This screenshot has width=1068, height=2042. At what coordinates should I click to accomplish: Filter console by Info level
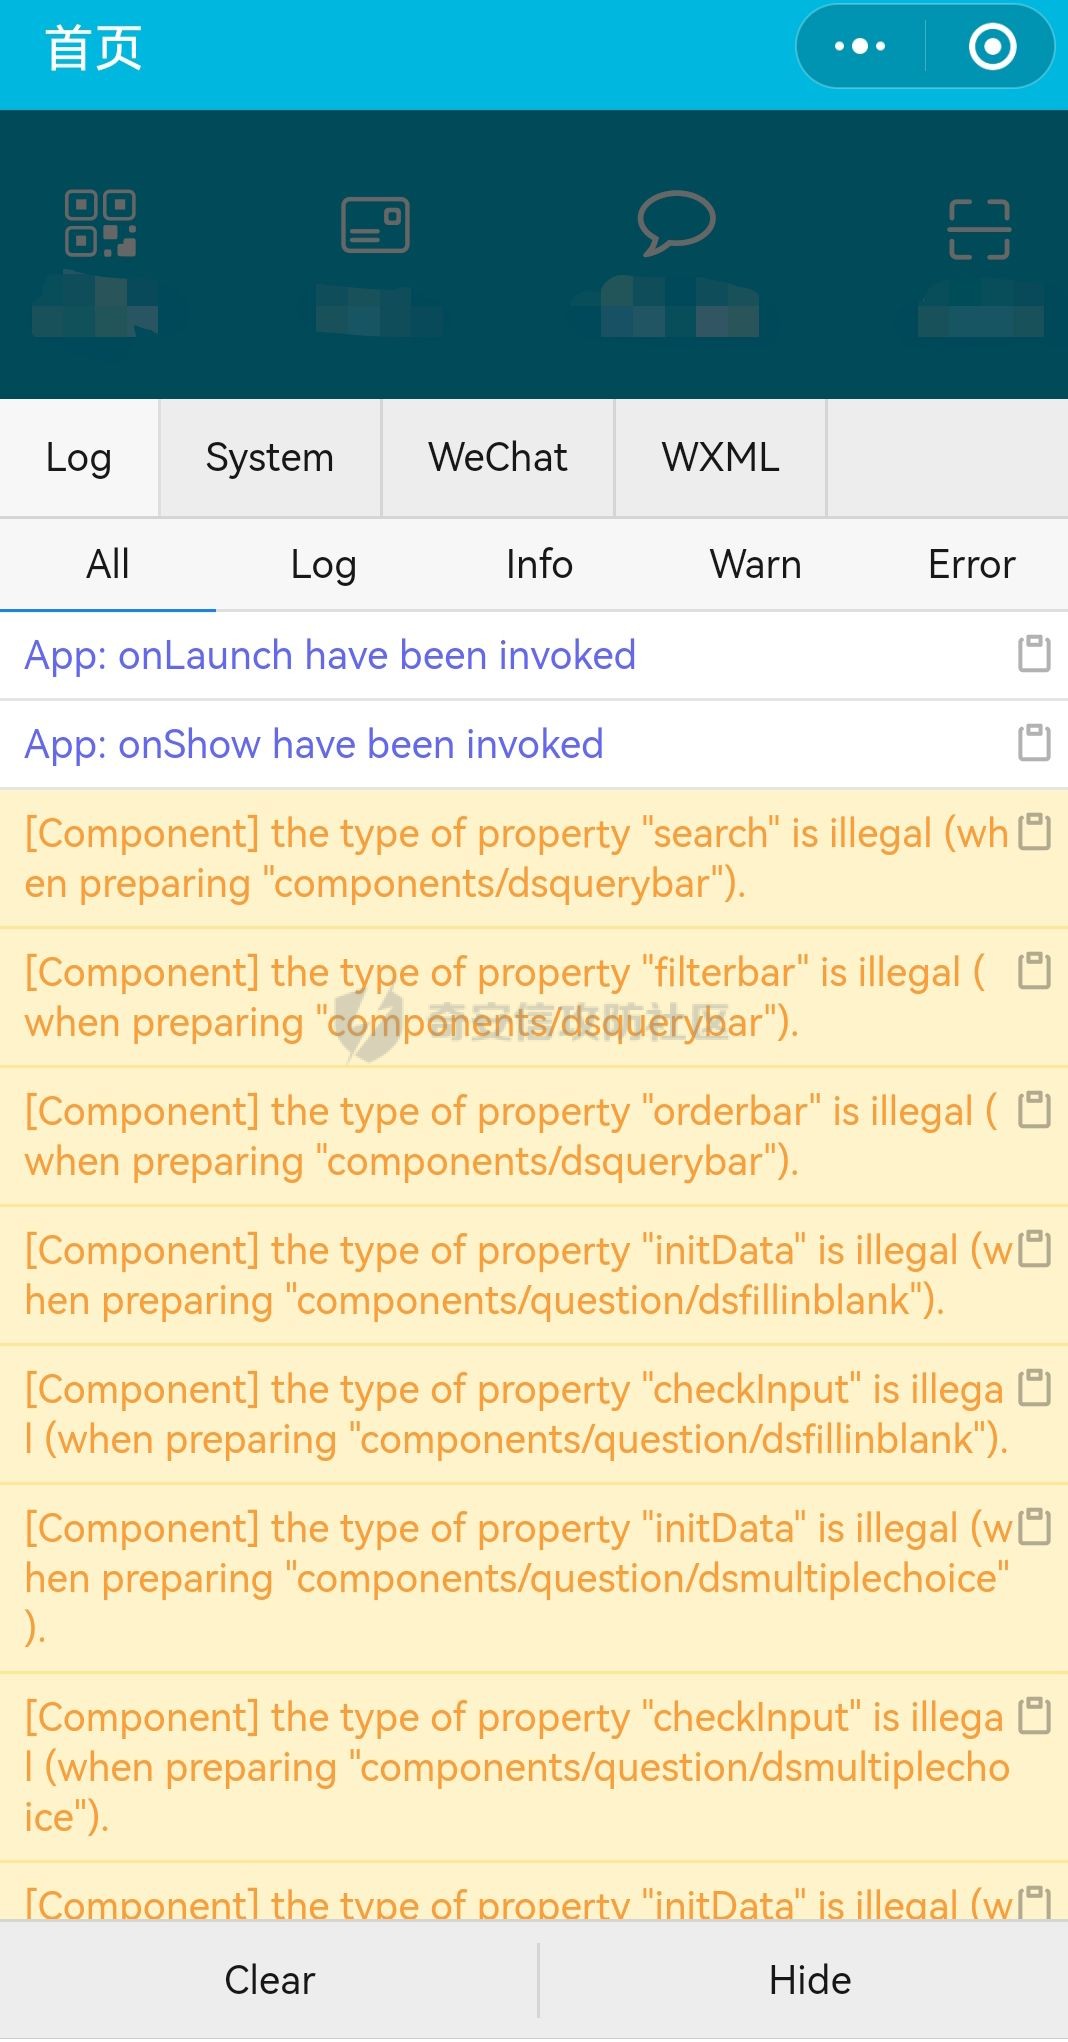pos(539,565)
